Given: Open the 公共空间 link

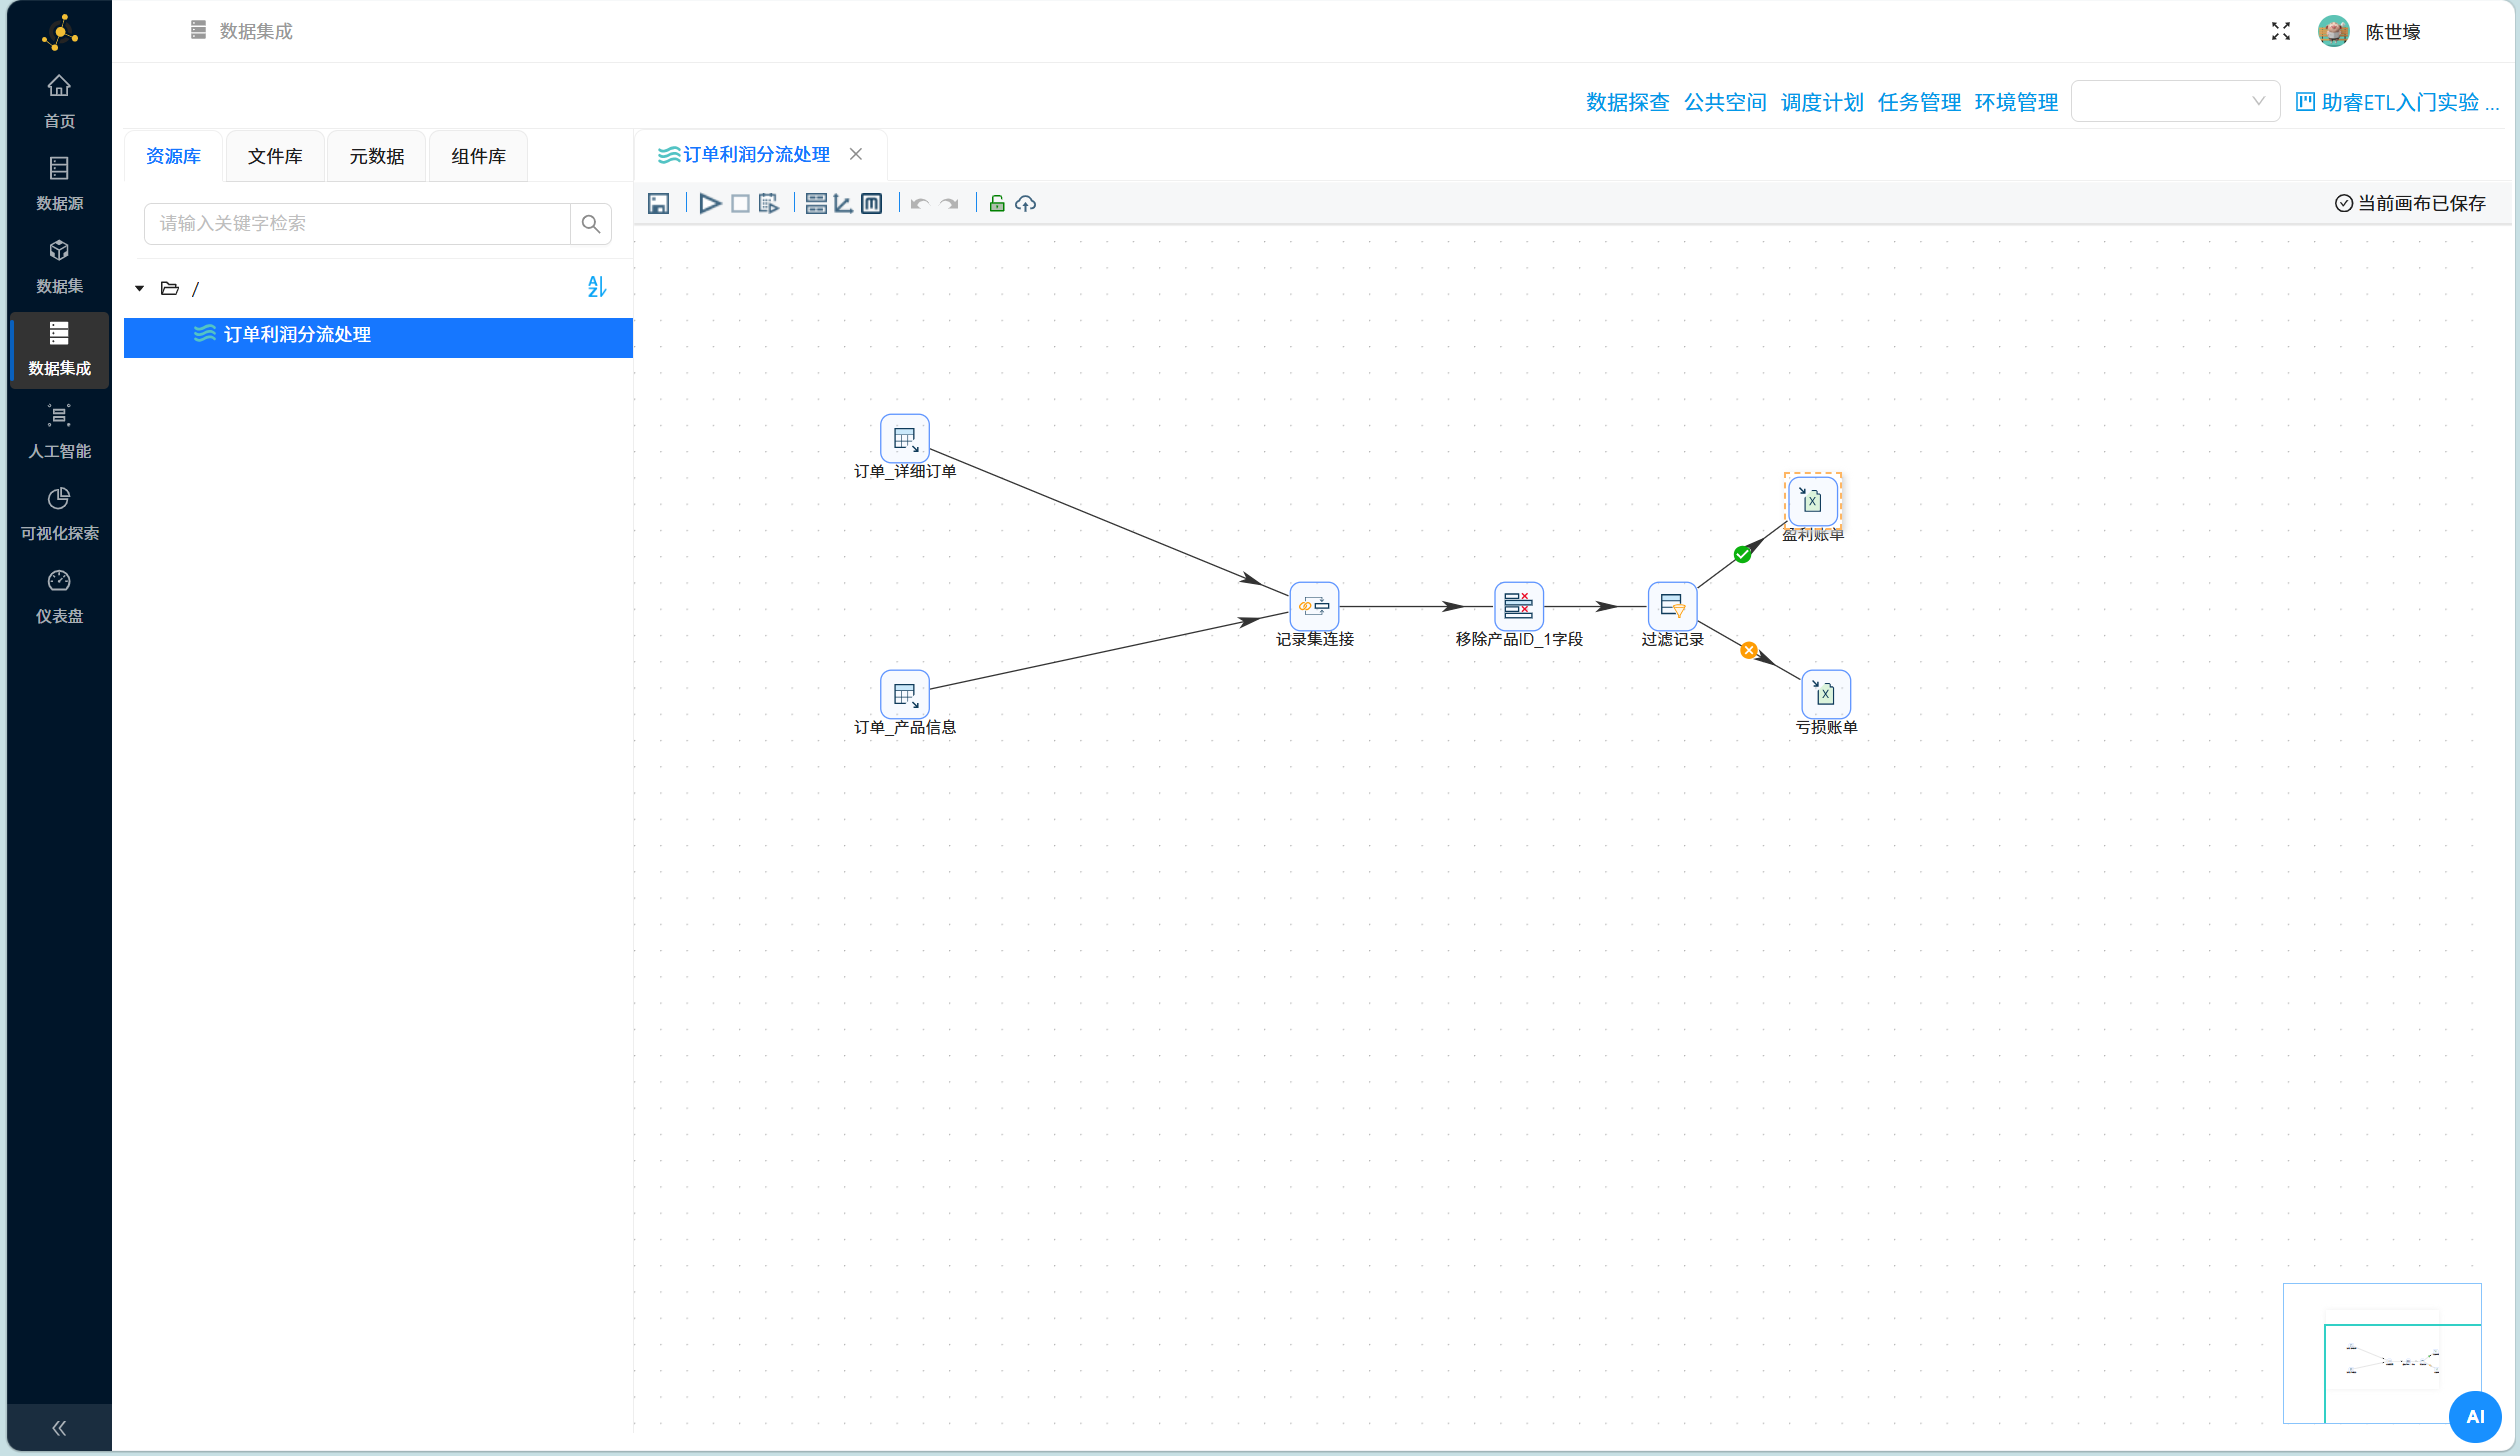Looking at the screenshot, I should [x=1725, y=102].
